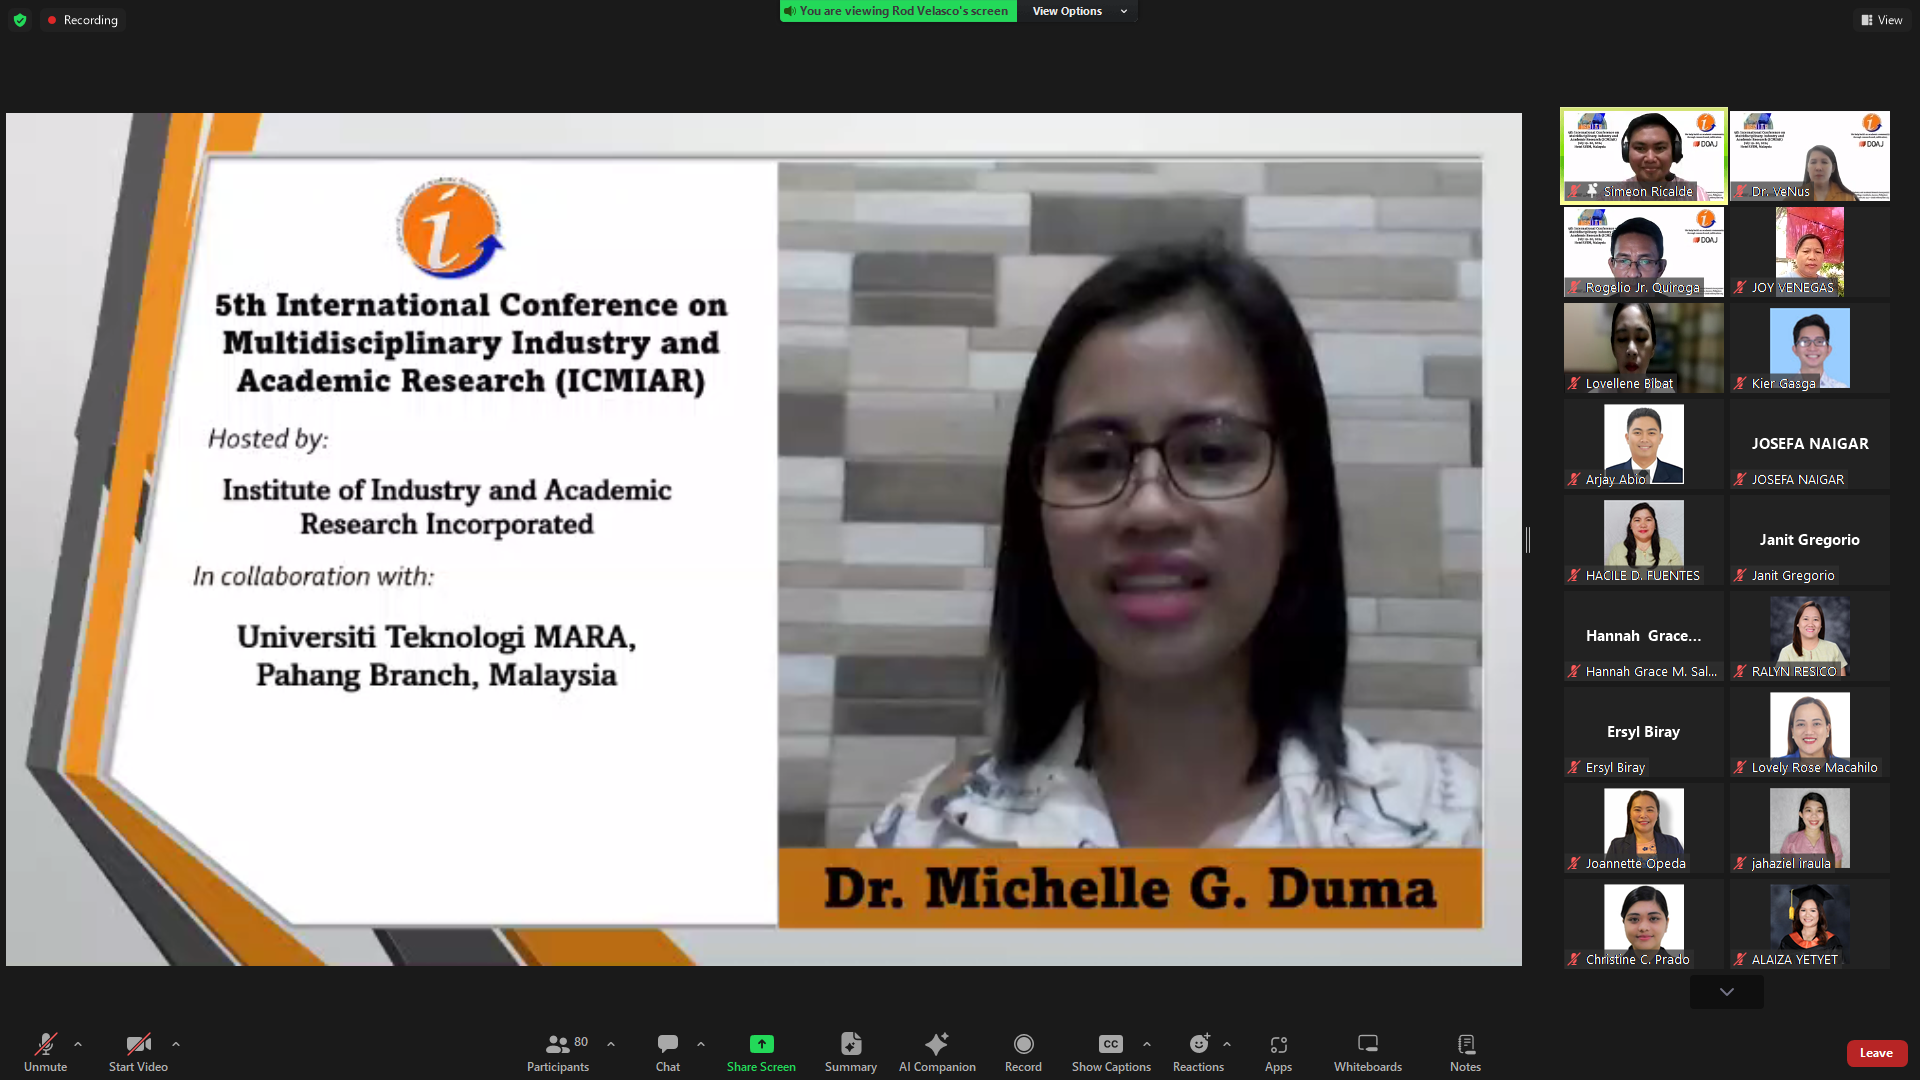Leave the meeting
This screenshot has width=1920, height=1080.
(x=1876, y=1053)
